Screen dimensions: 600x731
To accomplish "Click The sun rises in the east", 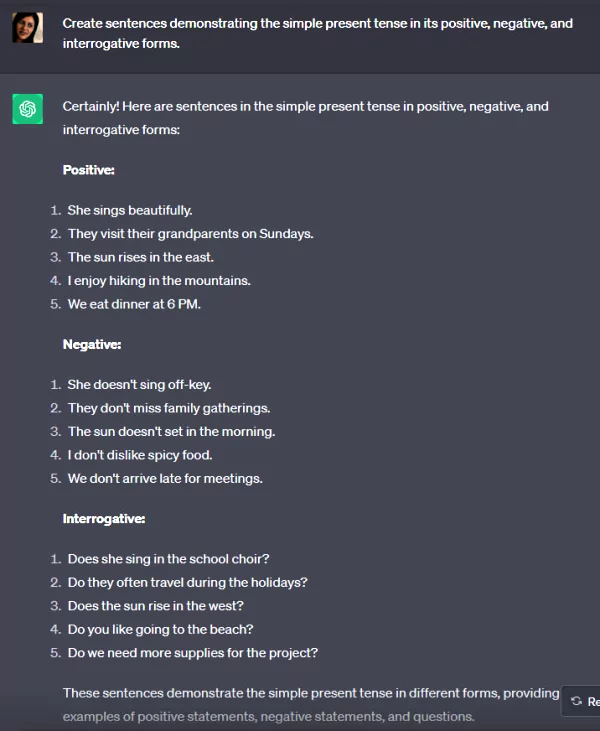I will 141,257.
